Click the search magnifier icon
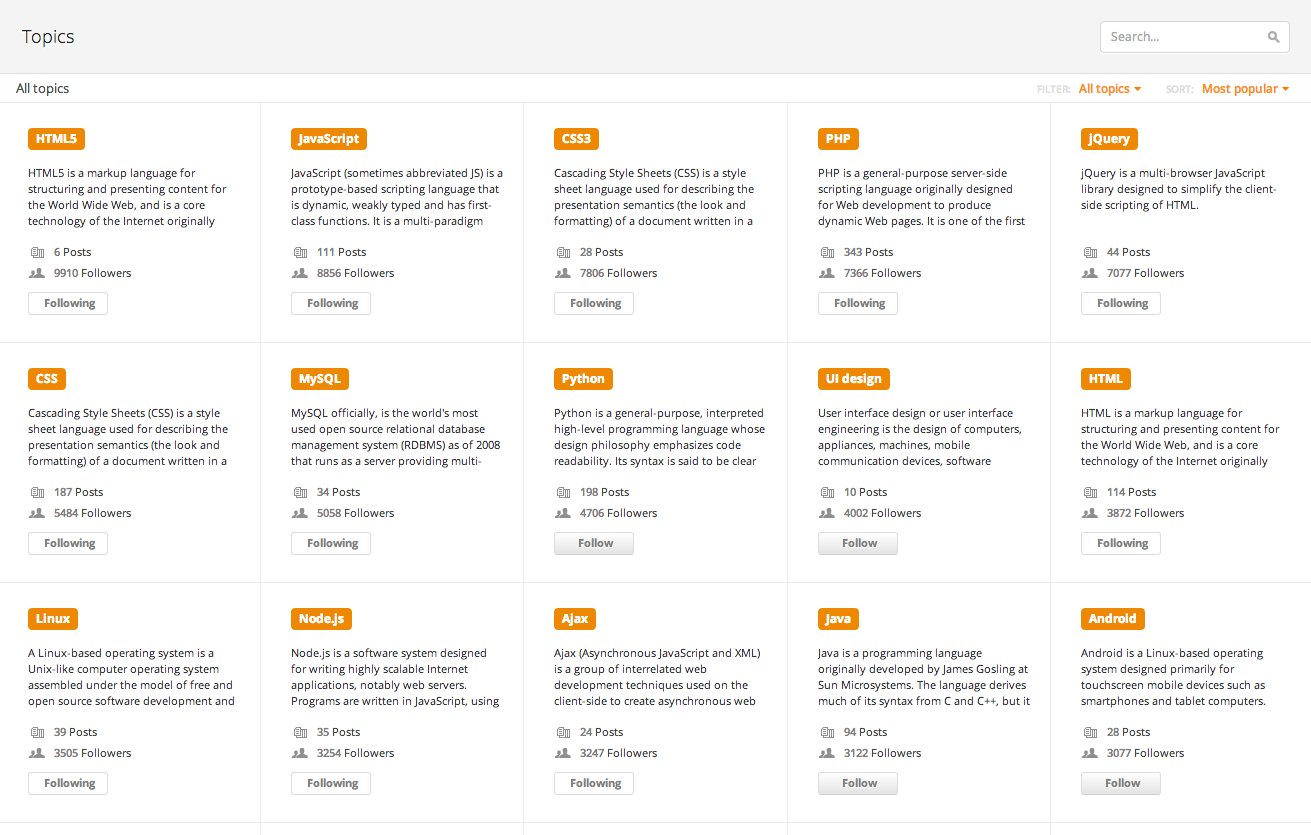The image size is (1311, 835). click(1273, 37)
